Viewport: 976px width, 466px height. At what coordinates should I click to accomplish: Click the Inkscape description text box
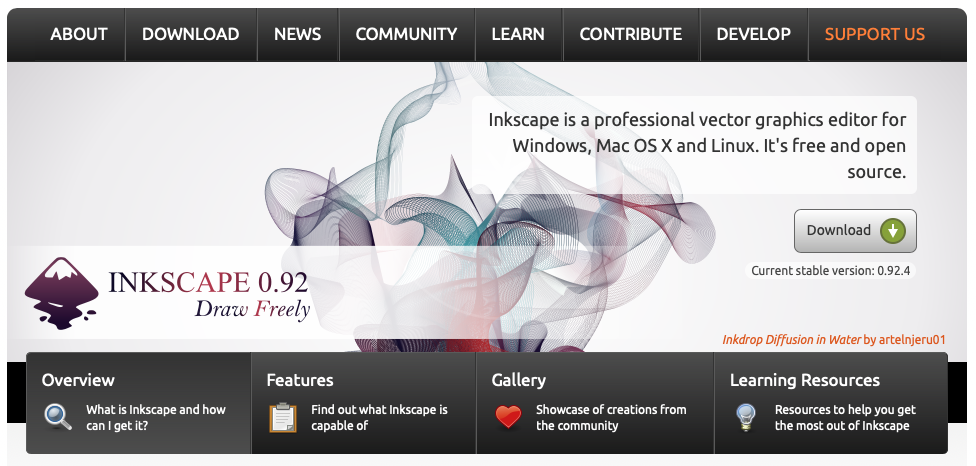pyautogui.click(x=695, y=145)
